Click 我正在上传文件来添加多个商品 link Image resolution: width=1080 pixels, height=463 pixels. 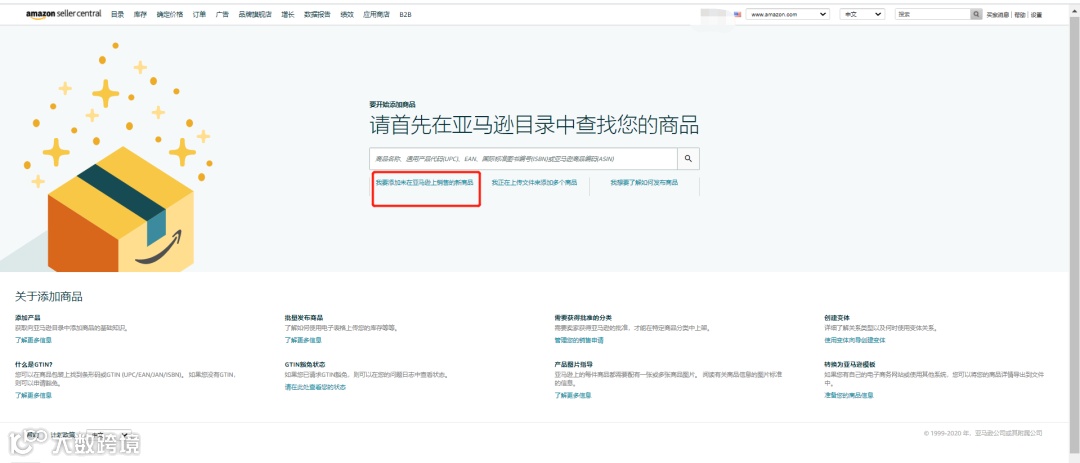click(x=534, y=183)
